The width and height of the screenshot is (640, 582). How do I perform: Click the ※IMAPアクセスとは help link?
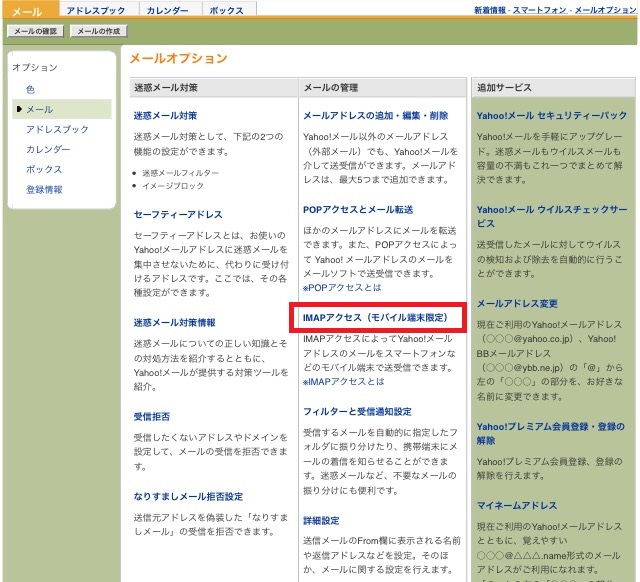tap(344, 381)
